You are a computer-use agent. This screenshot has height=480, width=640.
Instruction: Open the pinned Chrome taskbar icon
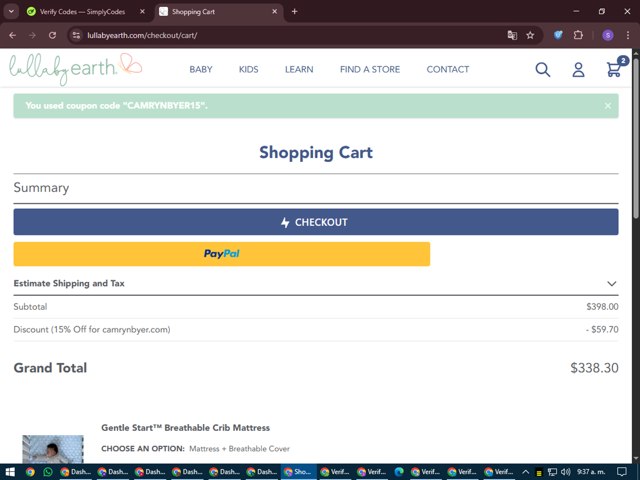30,472
